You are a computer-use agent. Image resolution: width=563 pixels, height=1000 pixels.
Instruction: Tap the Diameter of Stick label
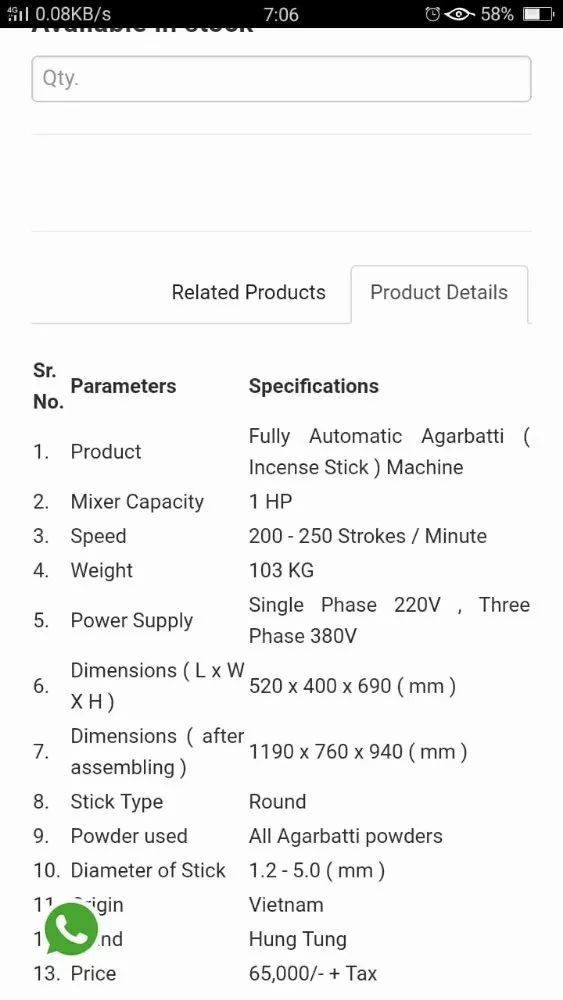pyautogui.click(x=148, y=870)
